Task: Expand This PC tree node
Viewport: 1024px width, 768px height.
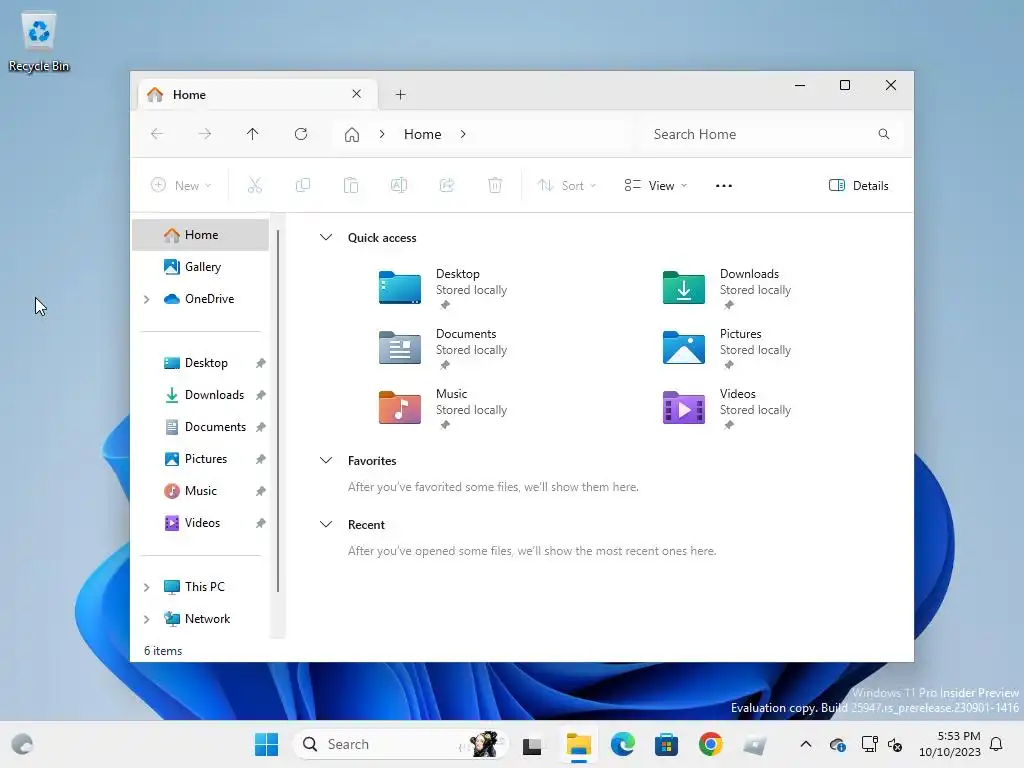Action: (147, 587)
